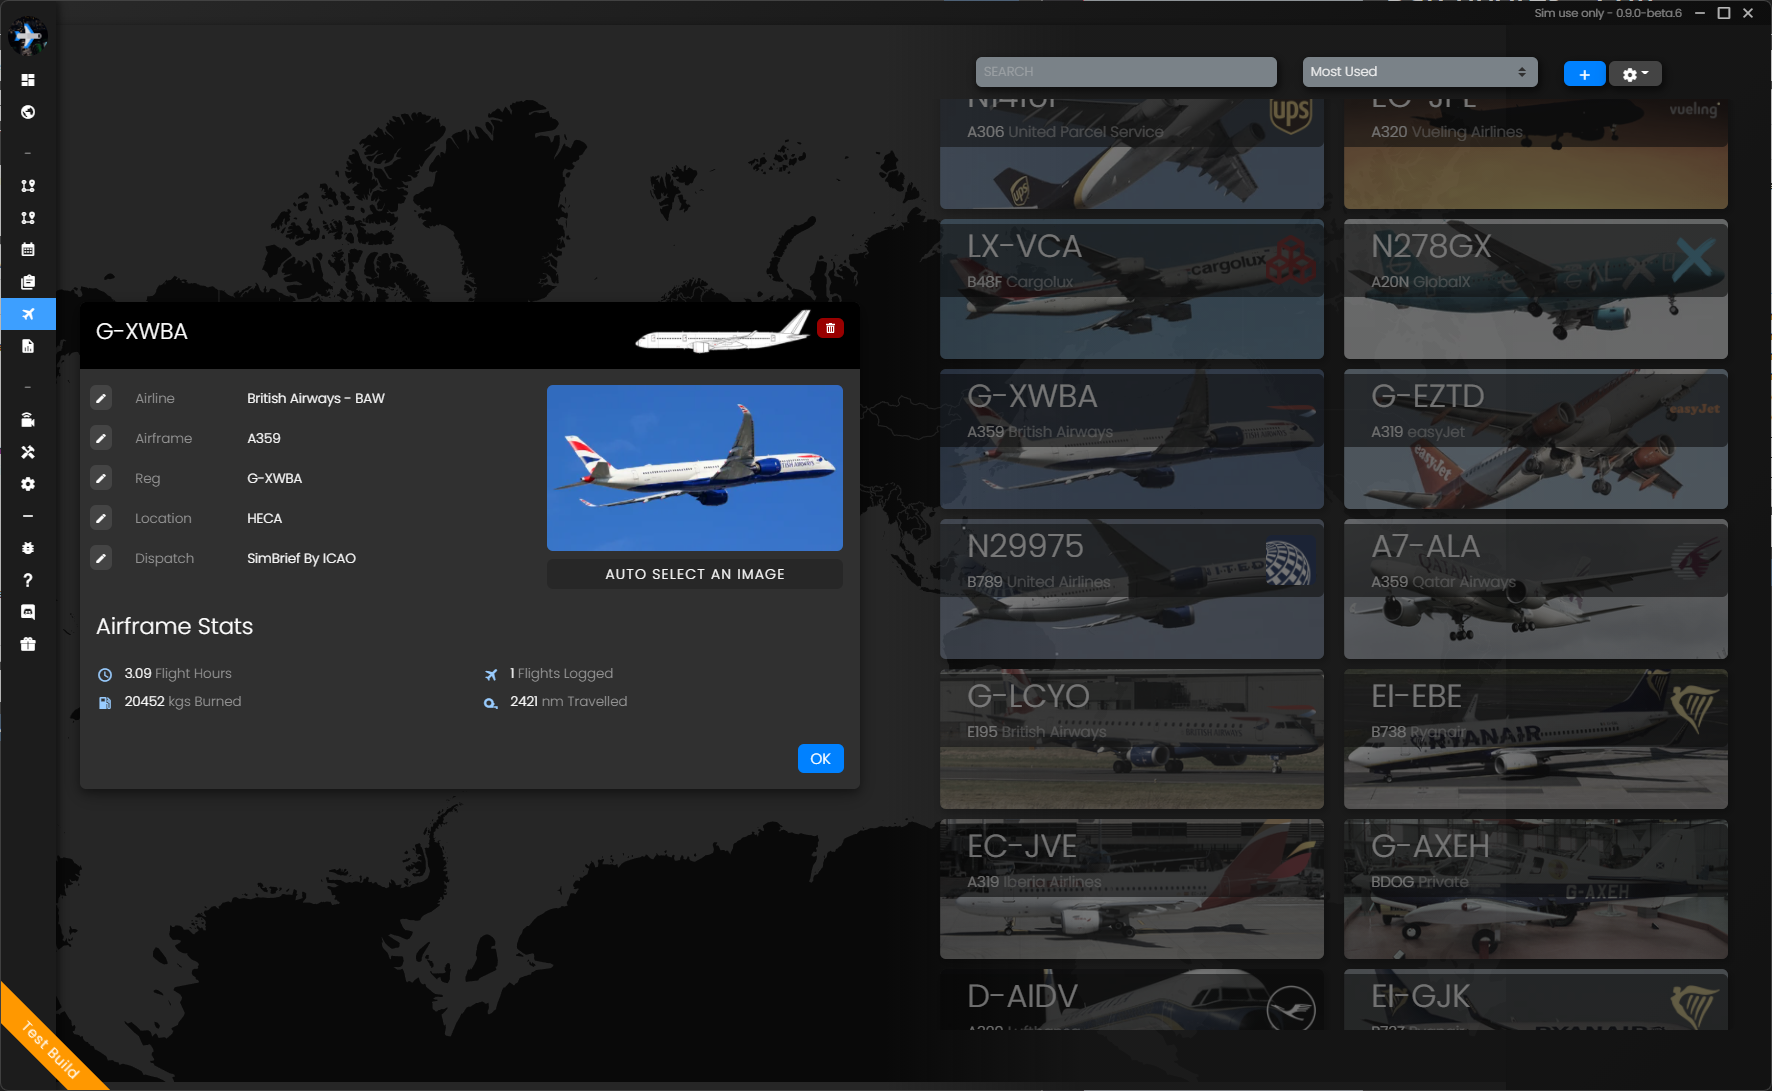Click the British Airways - BAW value
This screenshot has width=1772, height=1091.
tap(316, 398)
